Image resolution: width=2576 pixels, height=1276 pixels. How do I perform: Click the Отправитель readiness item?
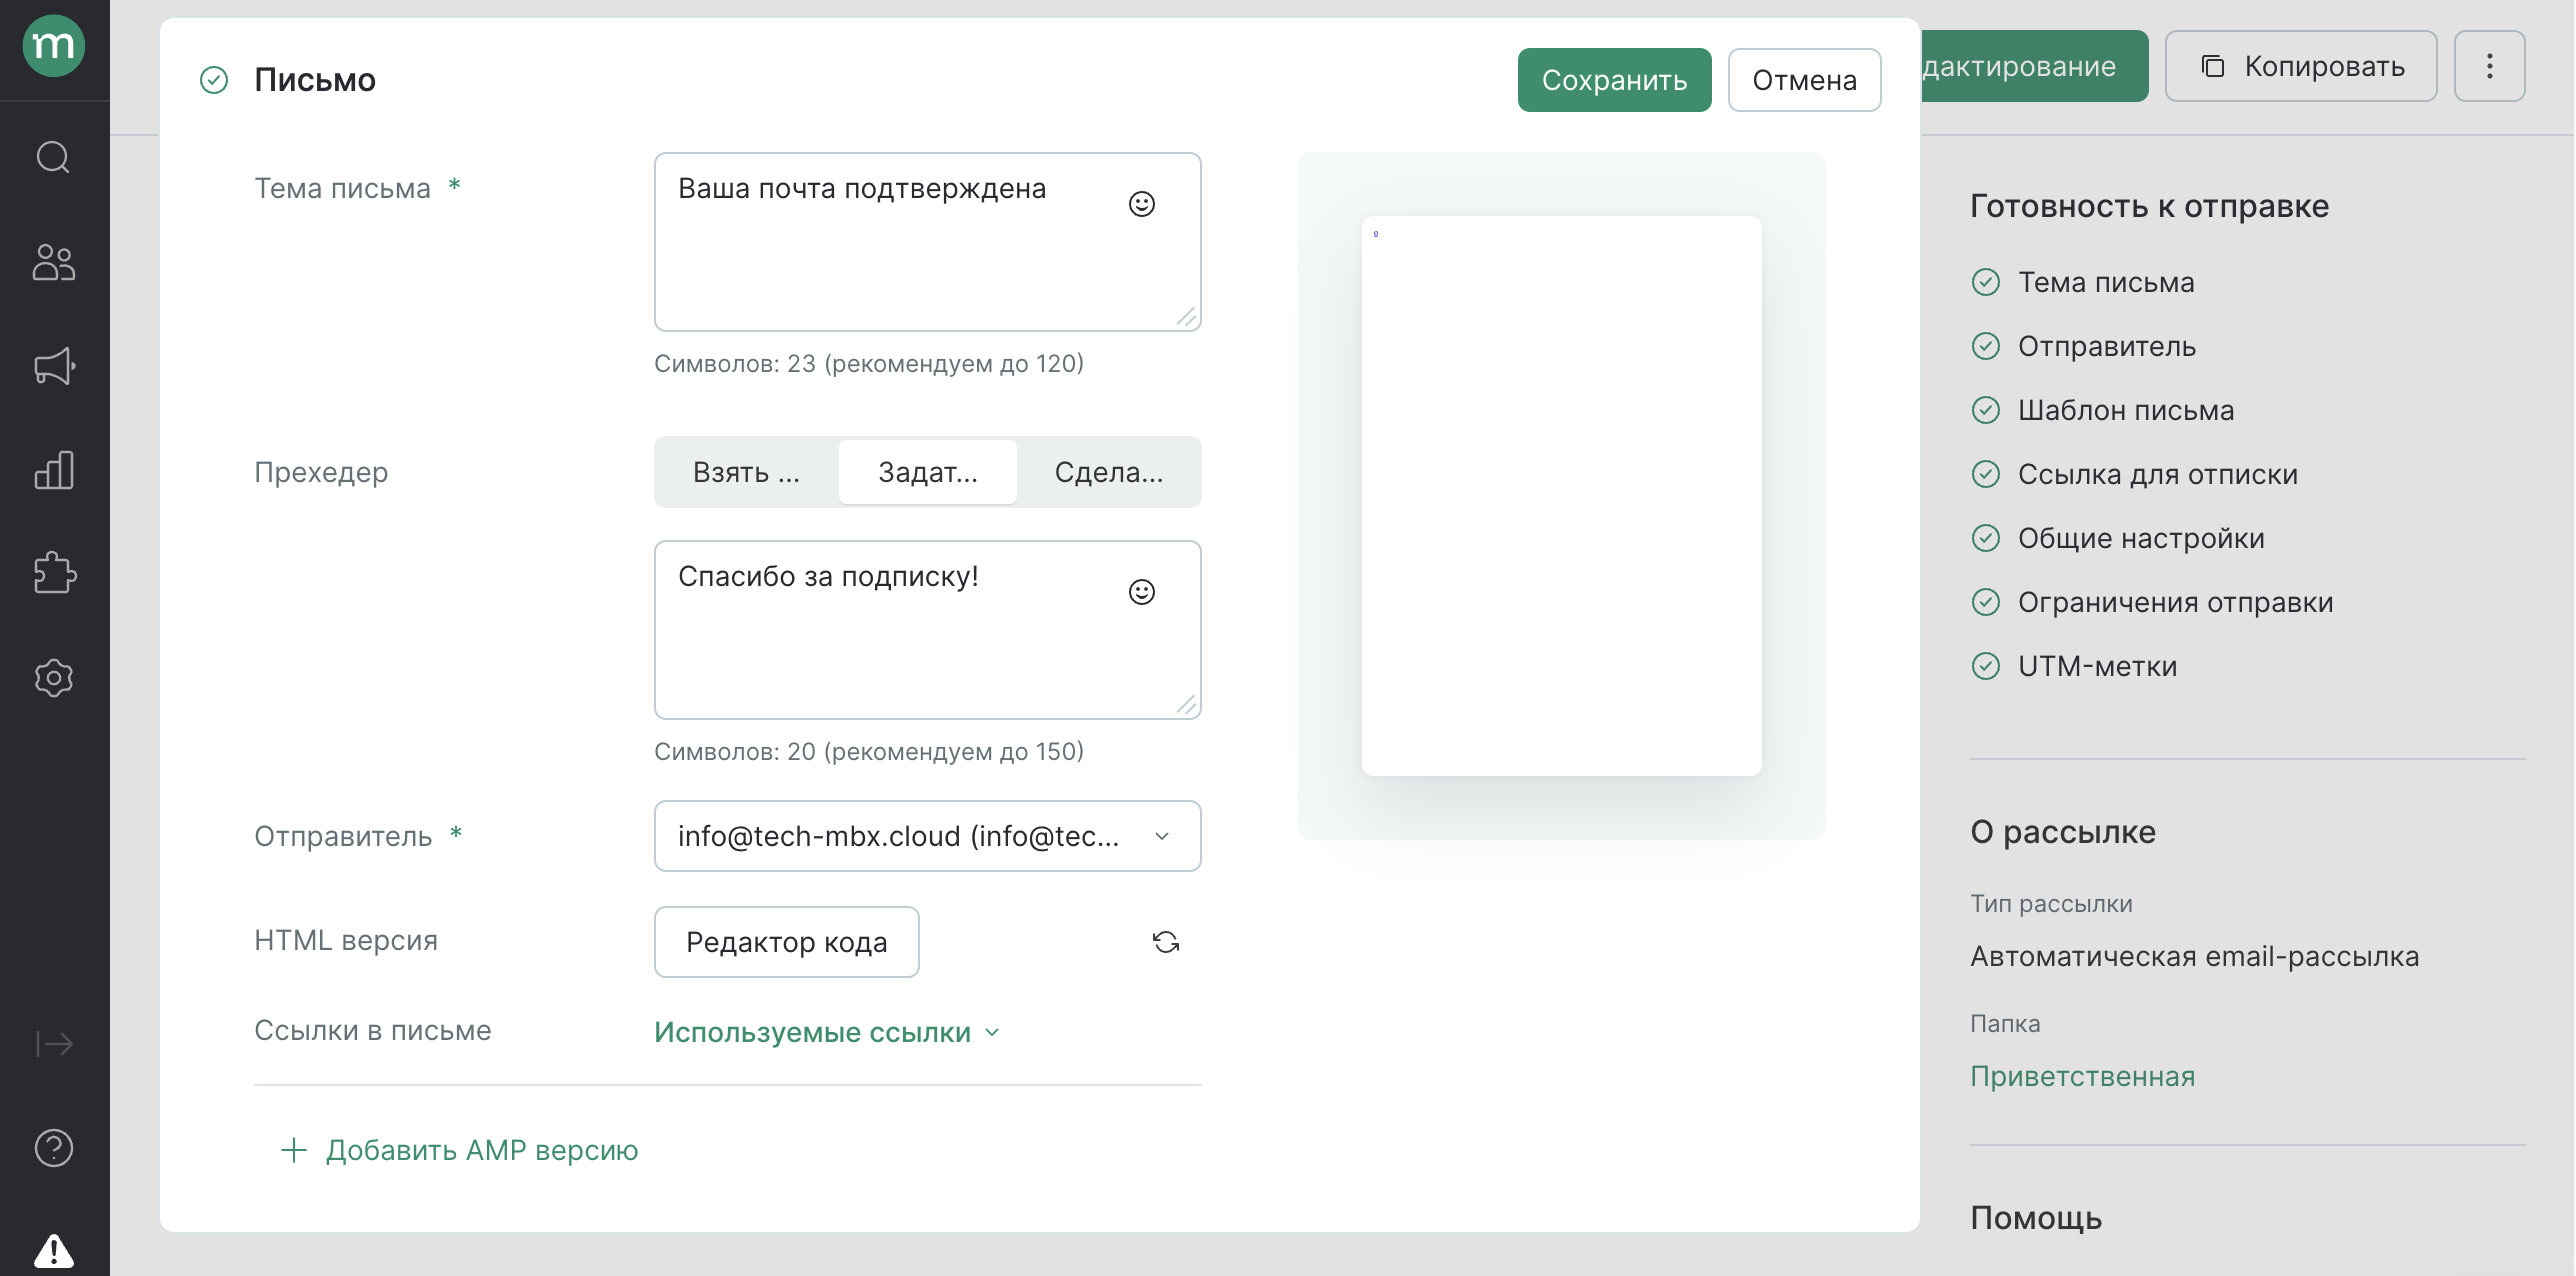[x=2084, y=346]
